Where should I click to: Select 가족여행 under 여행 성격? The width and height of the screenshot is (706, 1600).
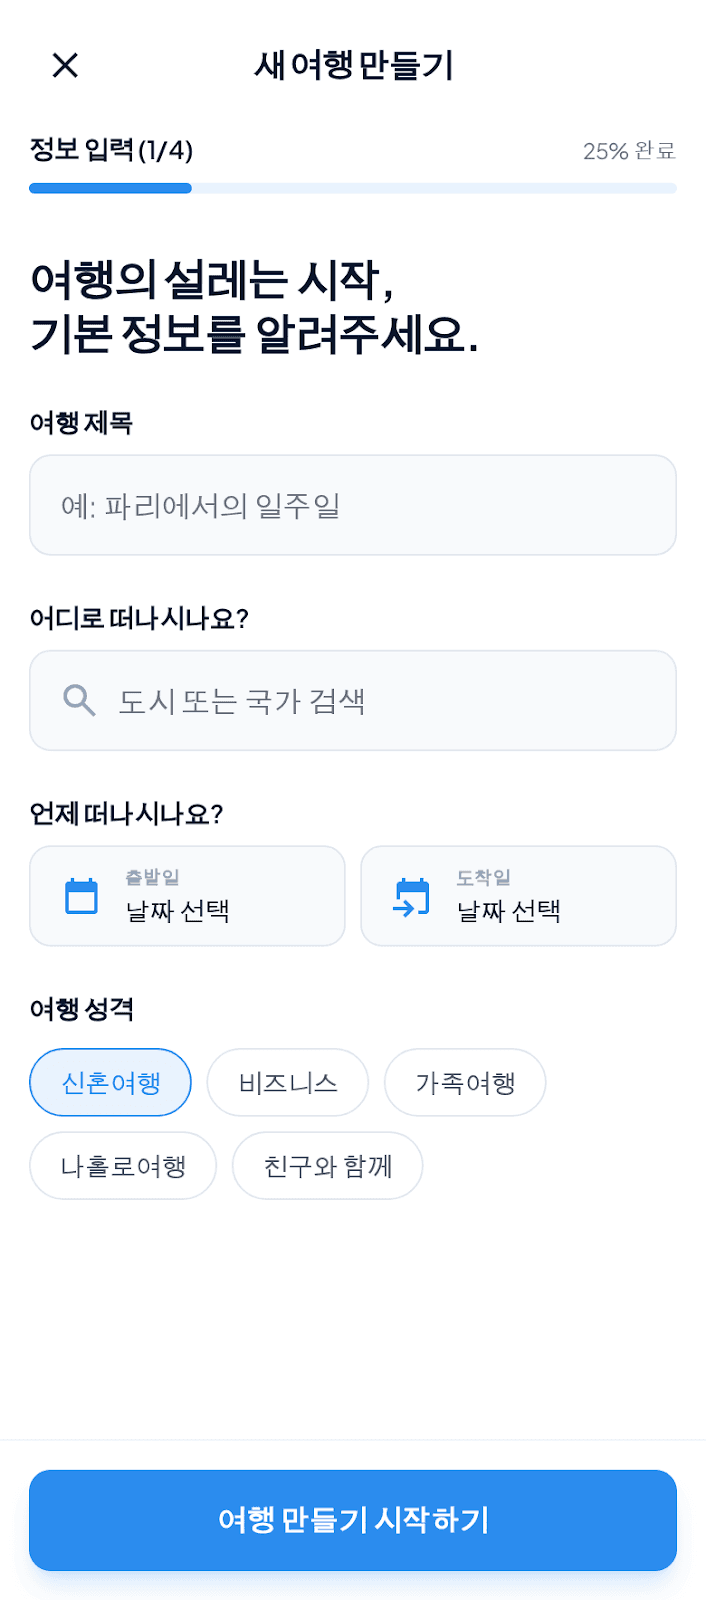coord(464,1082)
